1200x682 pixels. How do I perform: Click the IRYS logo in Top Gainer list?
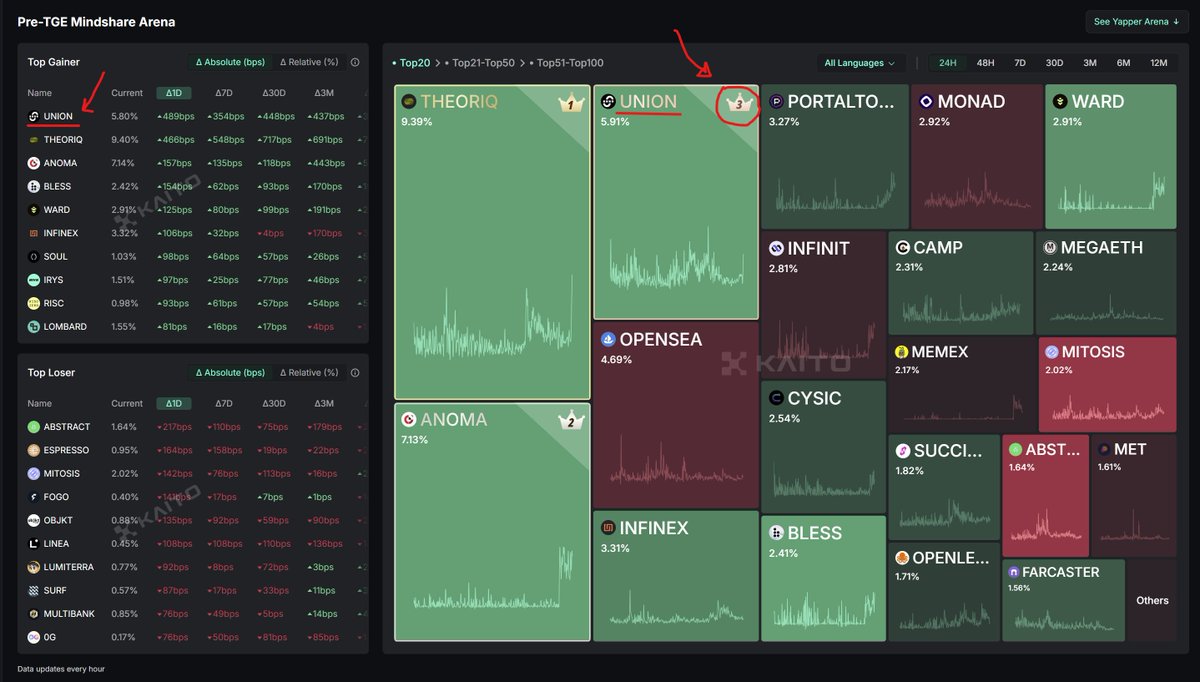(34, 280)
